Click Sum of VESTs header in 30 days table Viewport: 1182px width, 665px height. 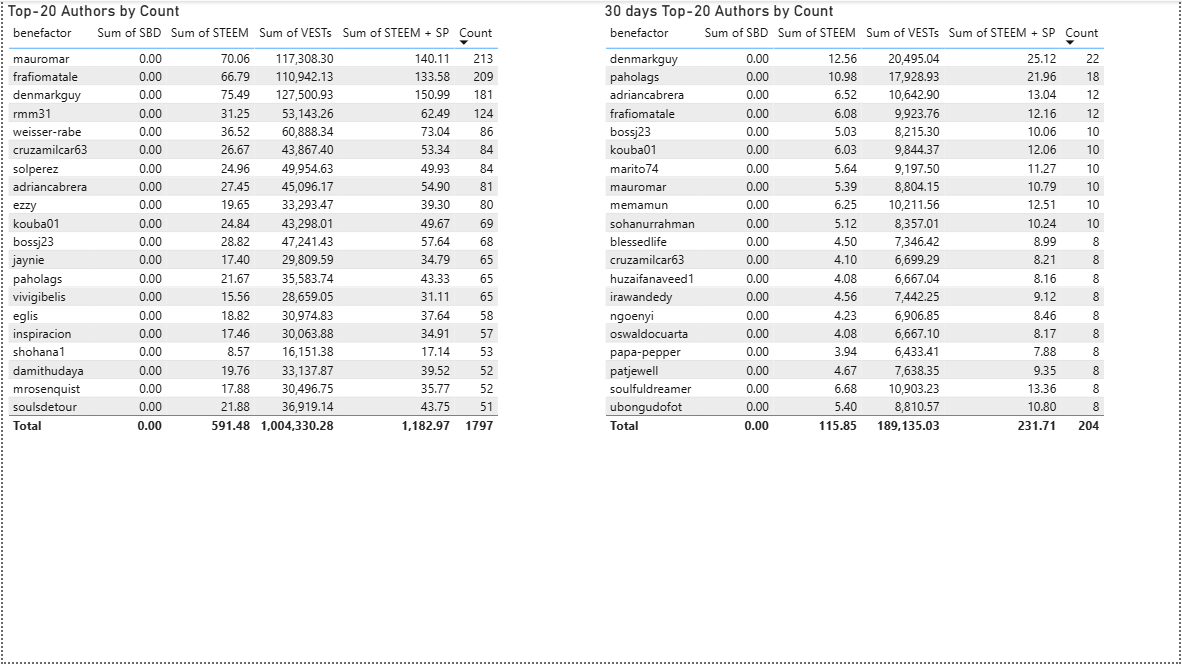(902, 33)
